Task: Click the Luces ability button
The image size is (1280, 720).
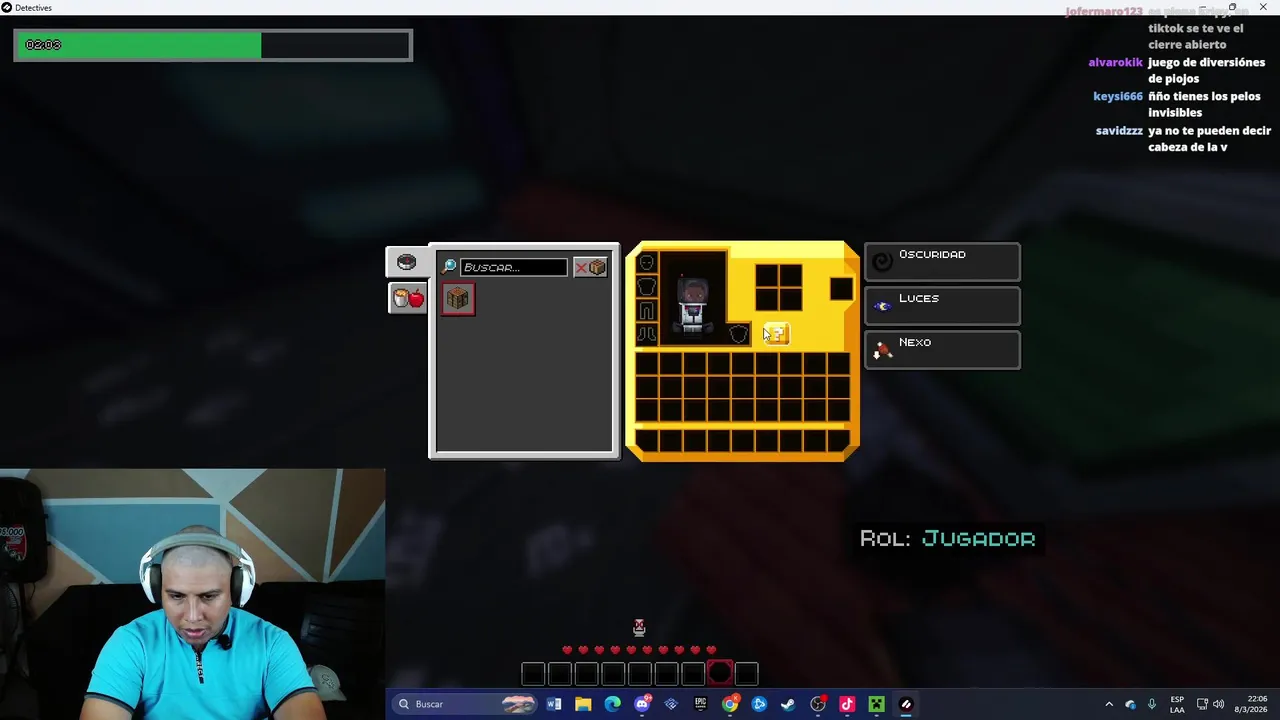Action: (942, 306)
